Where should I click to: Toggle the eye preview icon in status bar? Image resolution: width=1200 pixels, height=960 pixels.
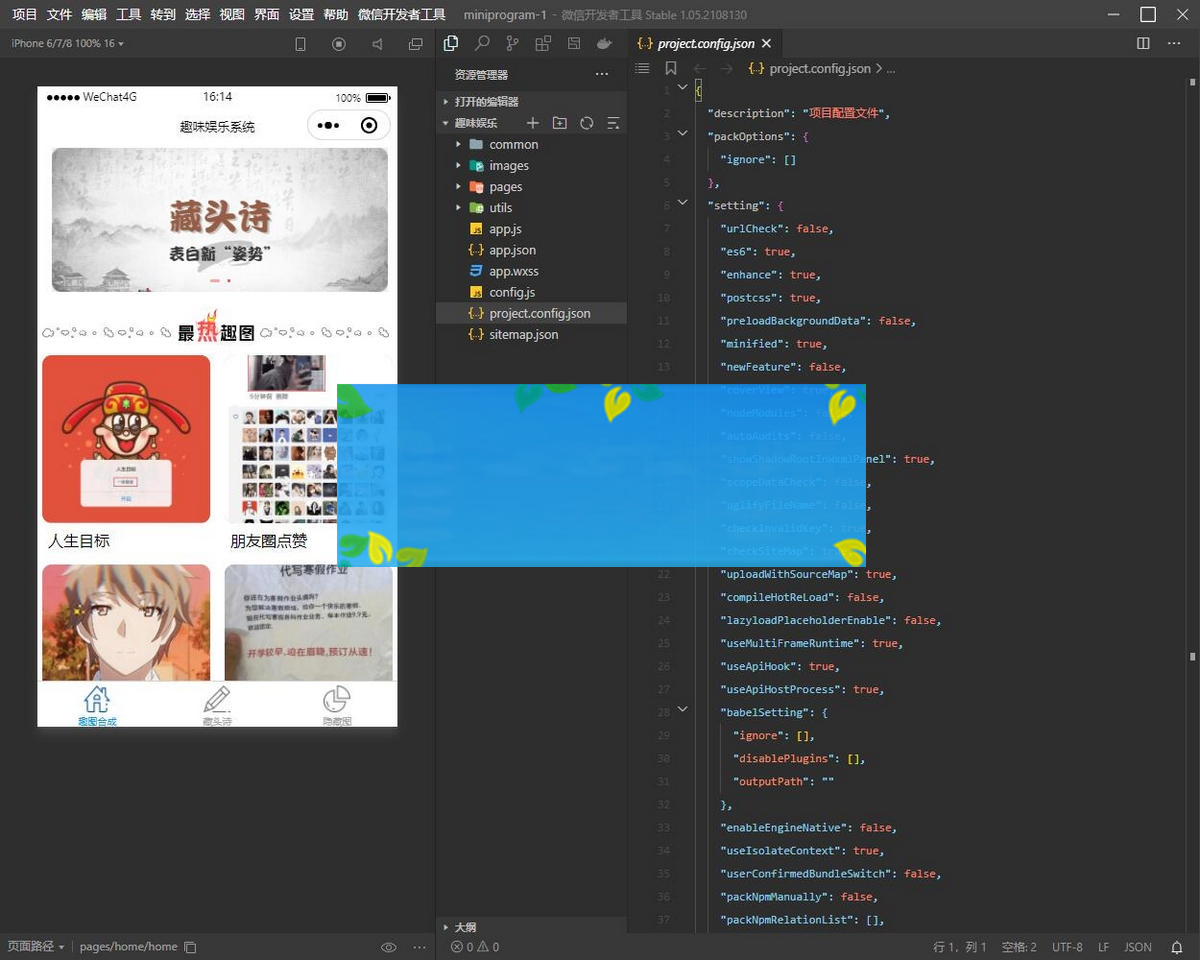[x=389, y=947]
